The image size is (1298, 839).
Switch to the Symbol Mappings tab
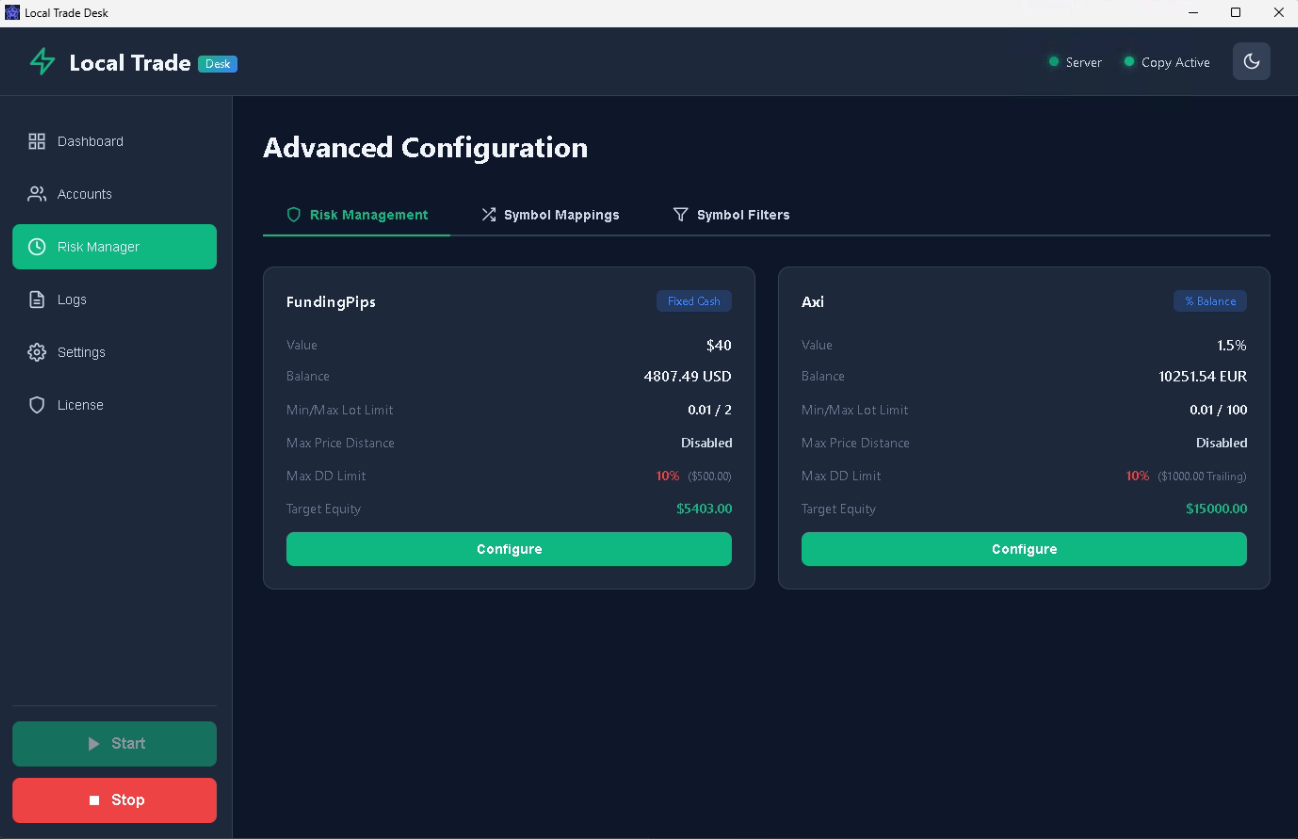point(550,214)
